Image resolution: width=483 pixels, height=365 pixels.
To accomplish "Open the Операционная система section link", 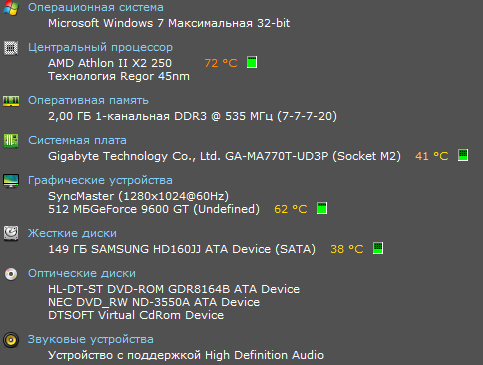I will coord(96,7).
